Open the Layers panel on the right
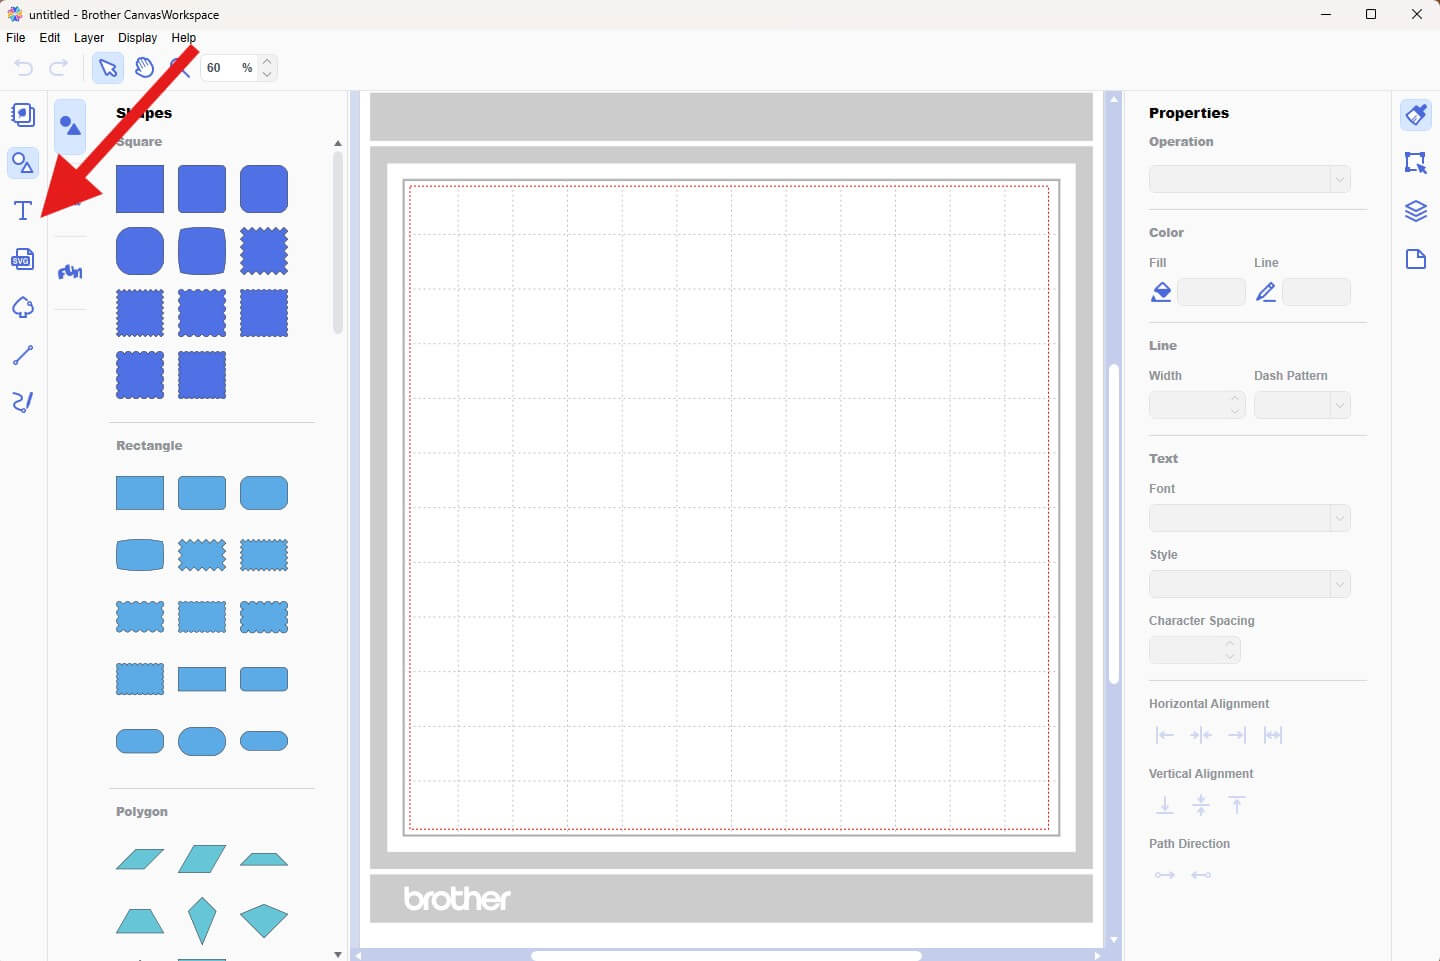This screenshot has width=1440, height=961. [x=1416, y=211]
